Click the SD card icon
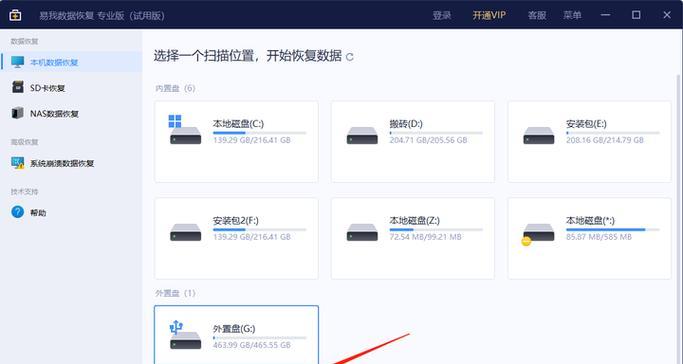Image resolution: width=683 pixels, height=364 pixels. pos(17,87)
